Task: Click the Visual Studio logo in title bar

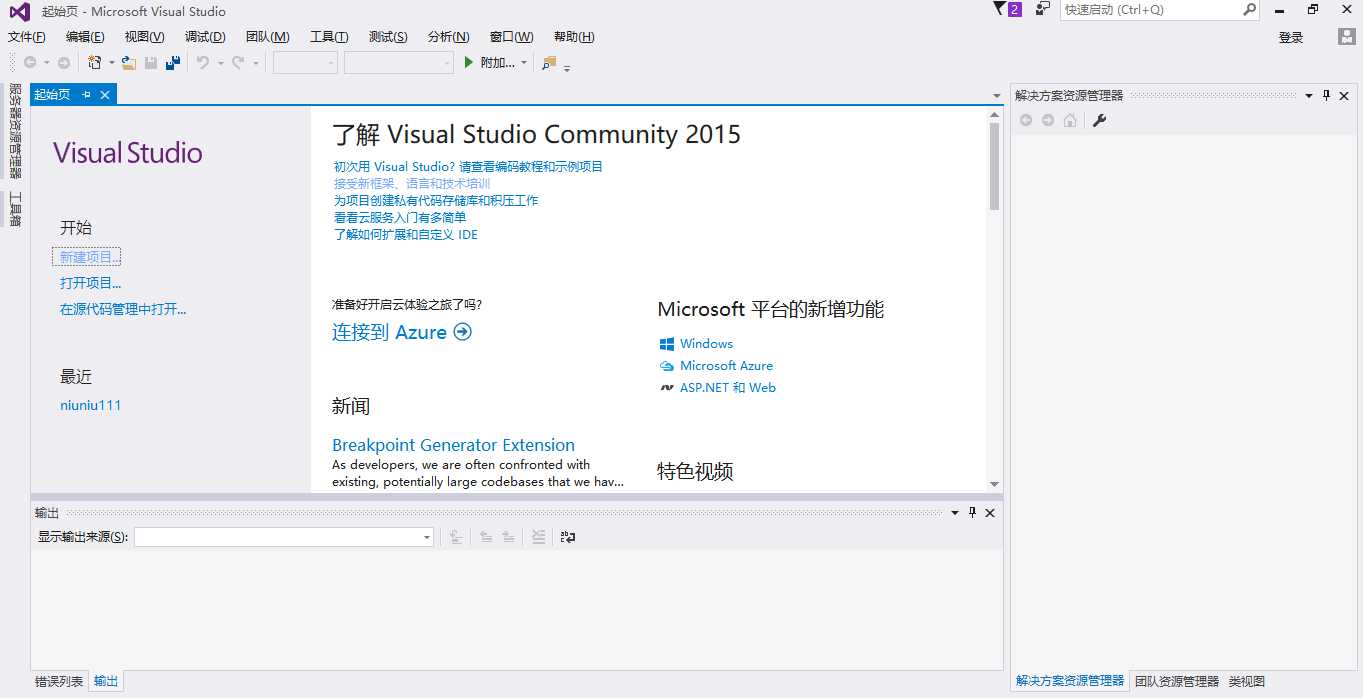Action: tap(20, 11)
